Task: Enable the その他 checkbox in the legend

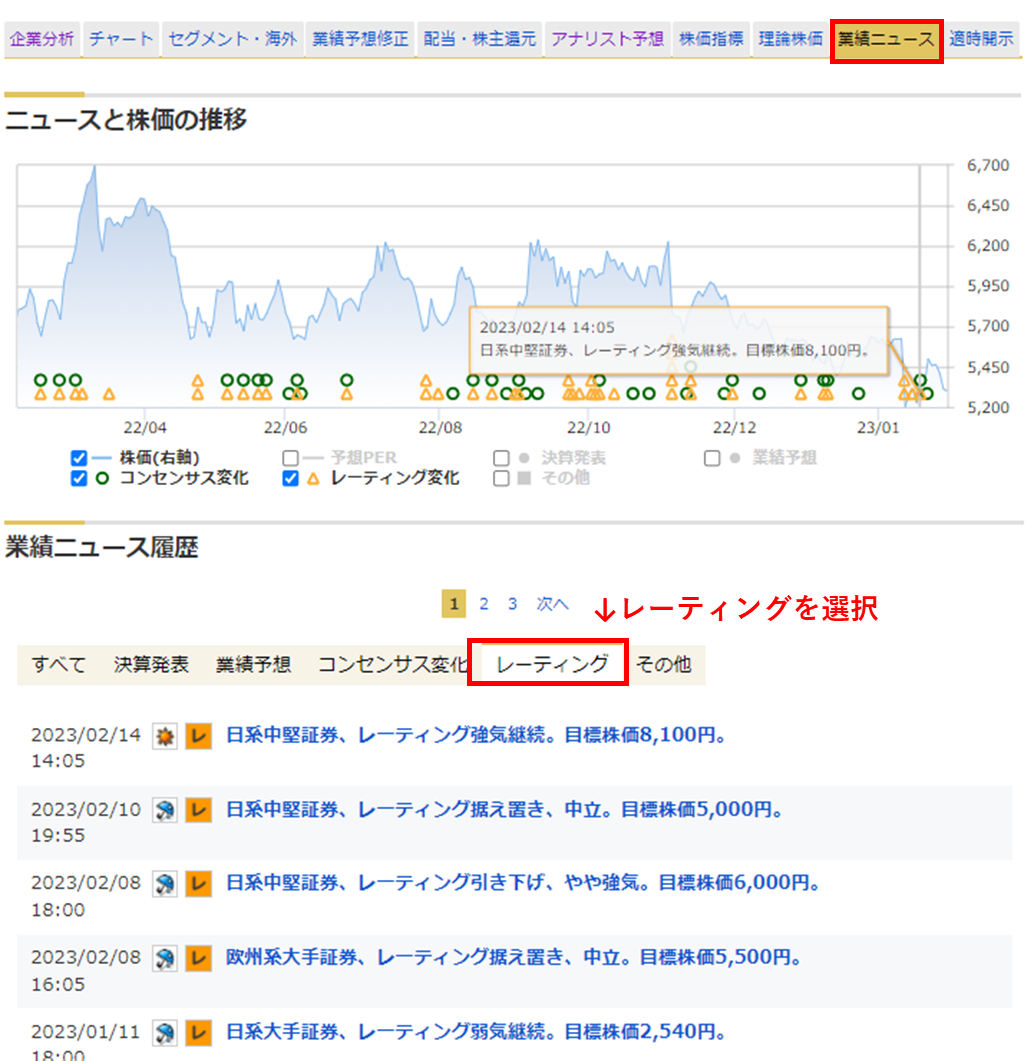Action: click(x=501, y=478)
